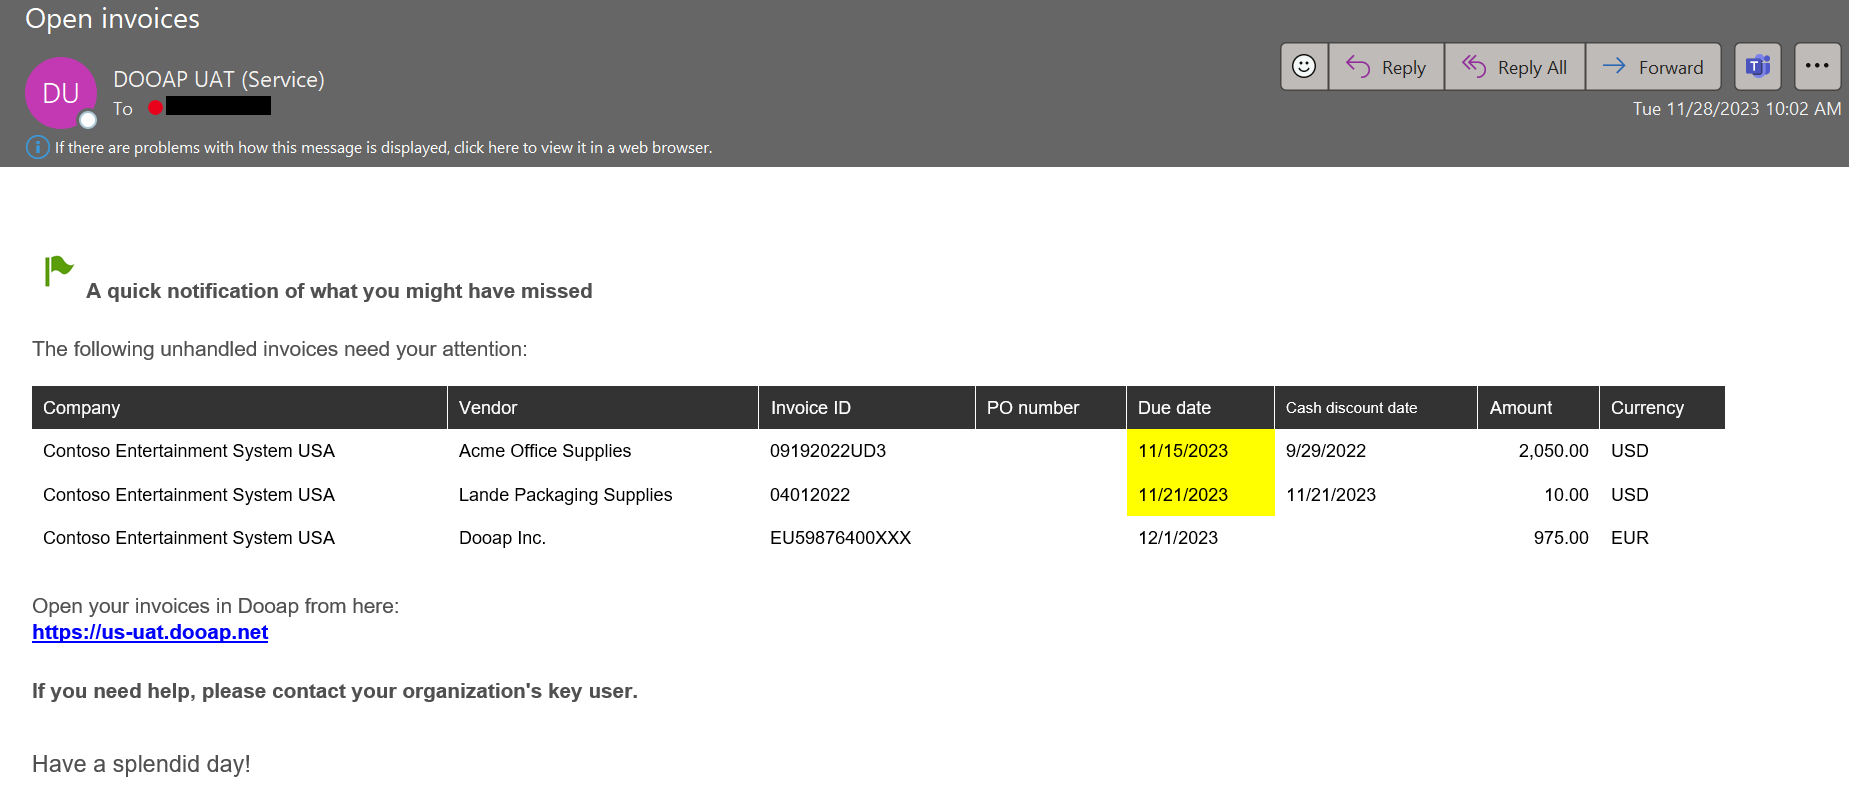Click company name in Lande Packaging row
1849x789 pixels.
189,495
